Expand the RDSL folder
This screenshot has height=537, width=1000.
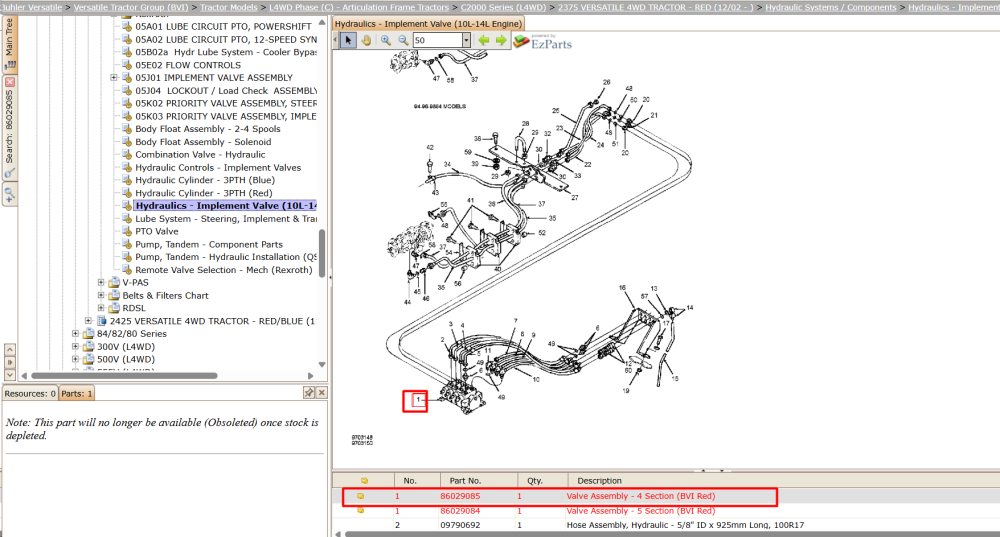click(101, 308)
